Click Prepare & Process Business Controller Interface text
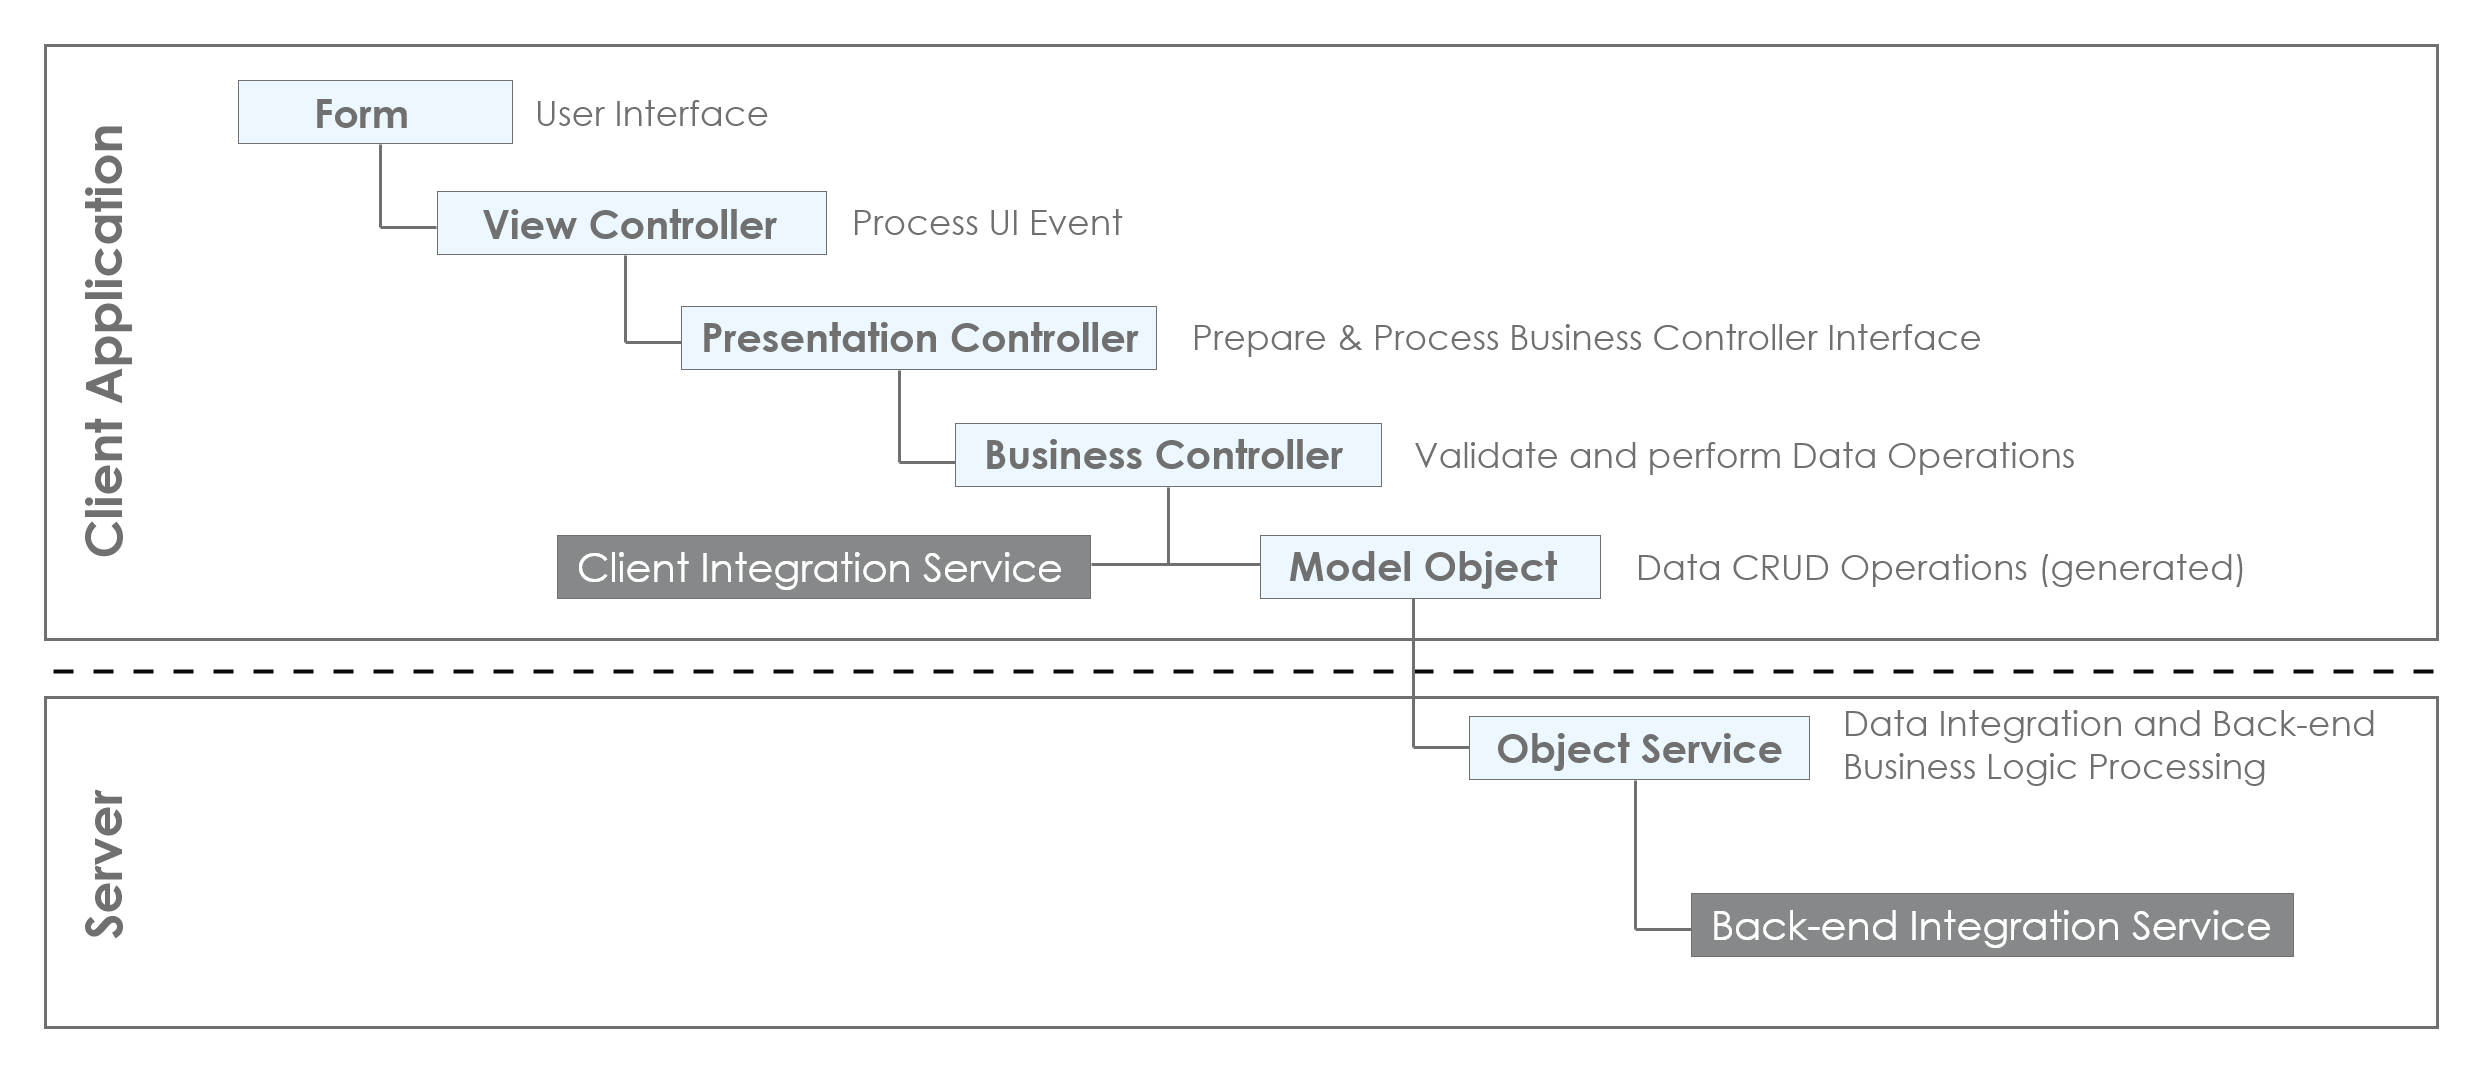Image resolution: width=2481 pixels, height=1080 pixels. coord(1586,338)
